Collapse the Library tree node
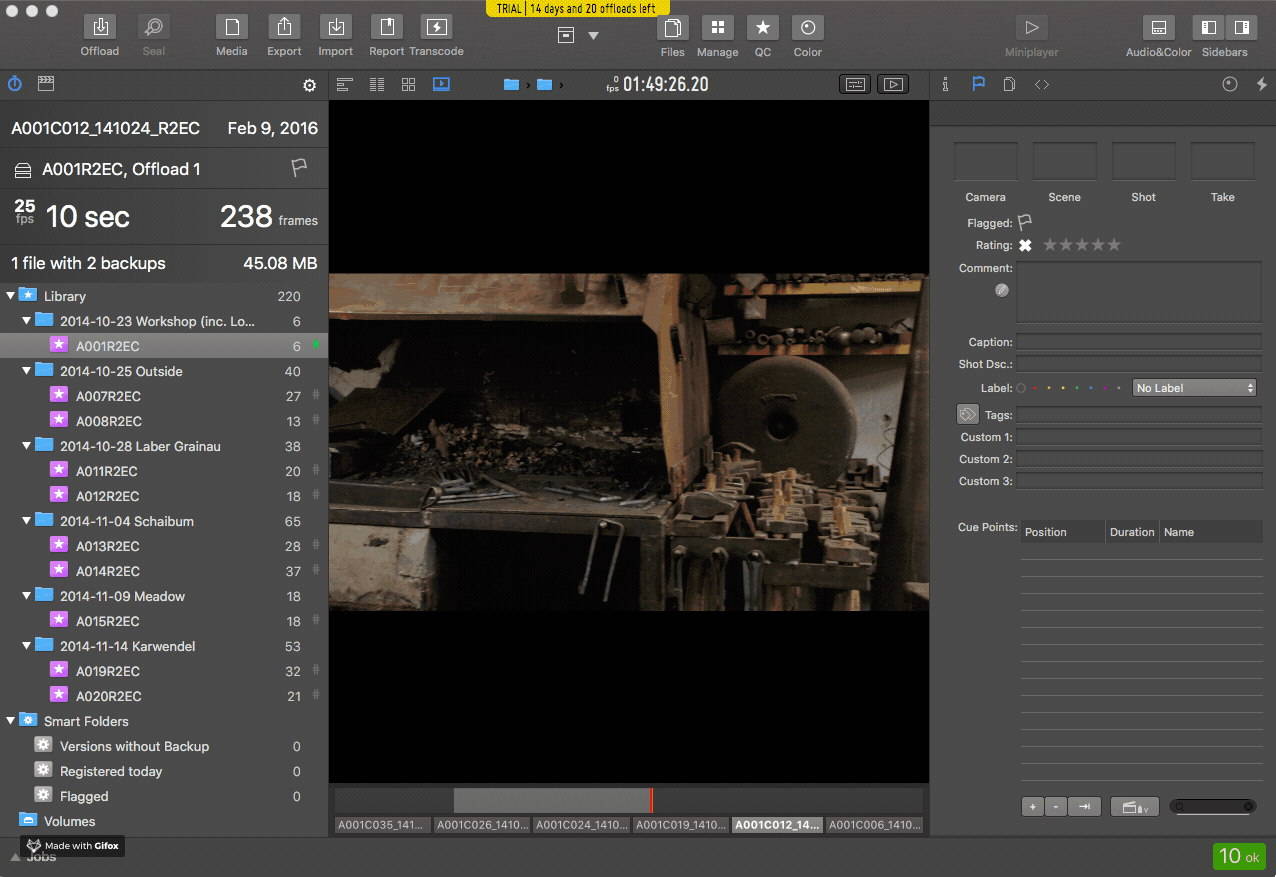 (x=11, y=296)
